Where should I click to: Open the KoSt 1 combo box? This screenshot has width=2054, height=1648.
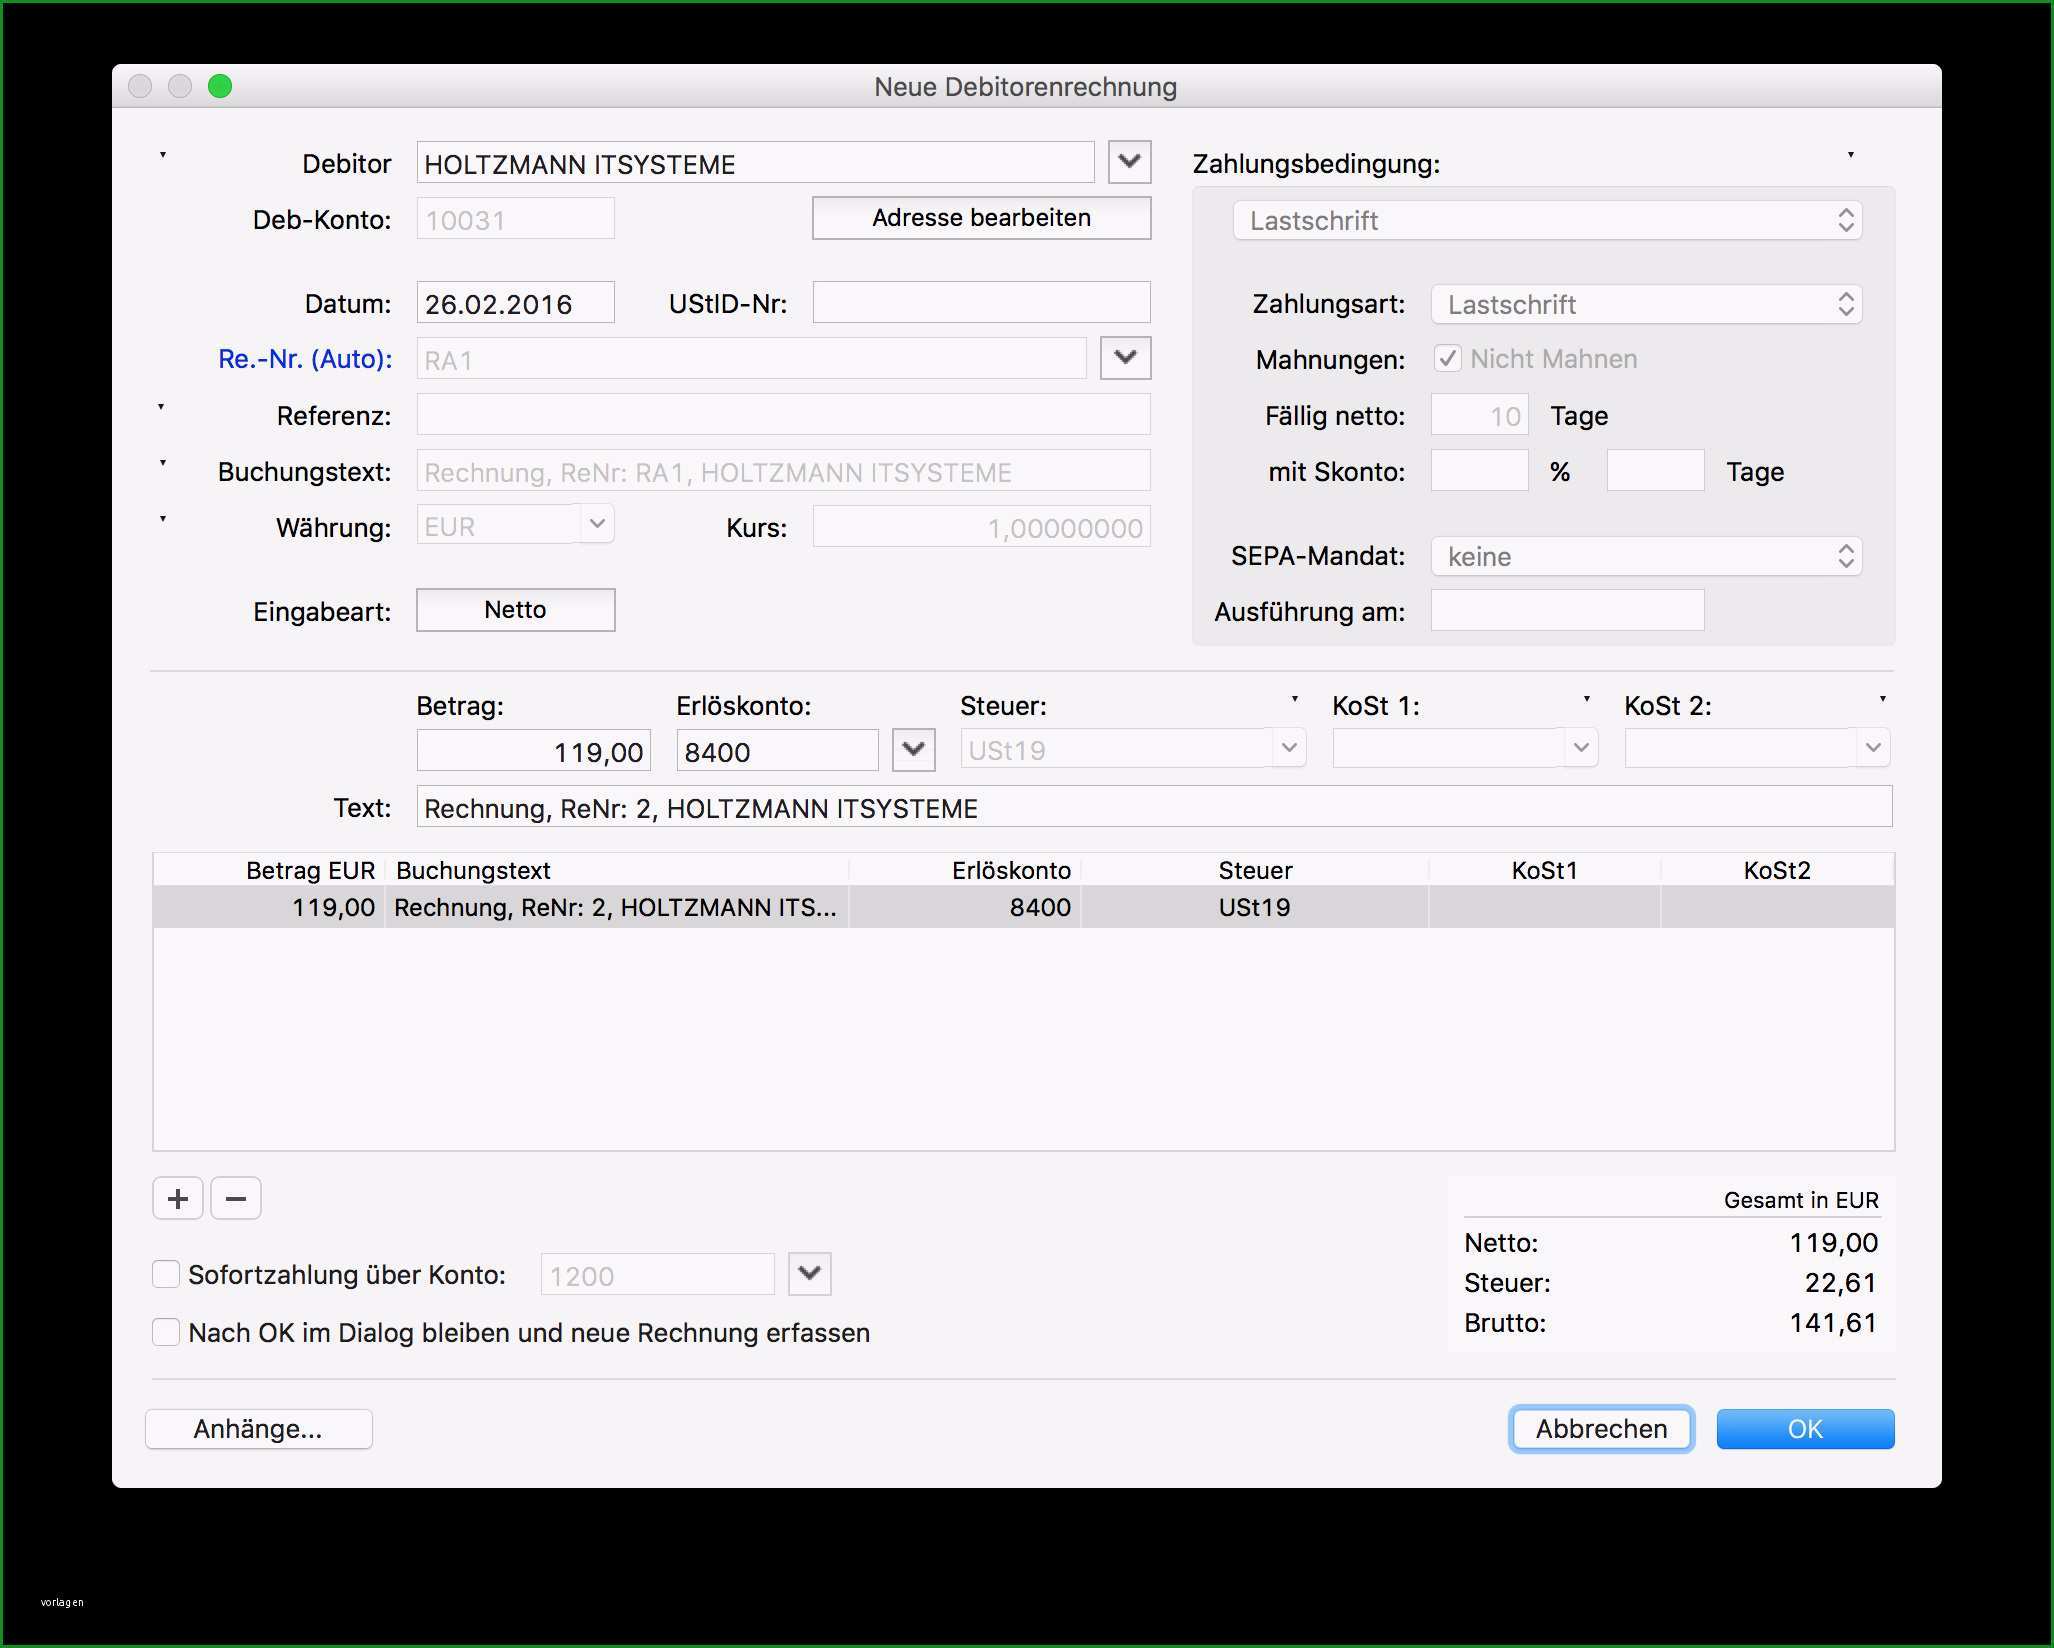click(1465, 748)
